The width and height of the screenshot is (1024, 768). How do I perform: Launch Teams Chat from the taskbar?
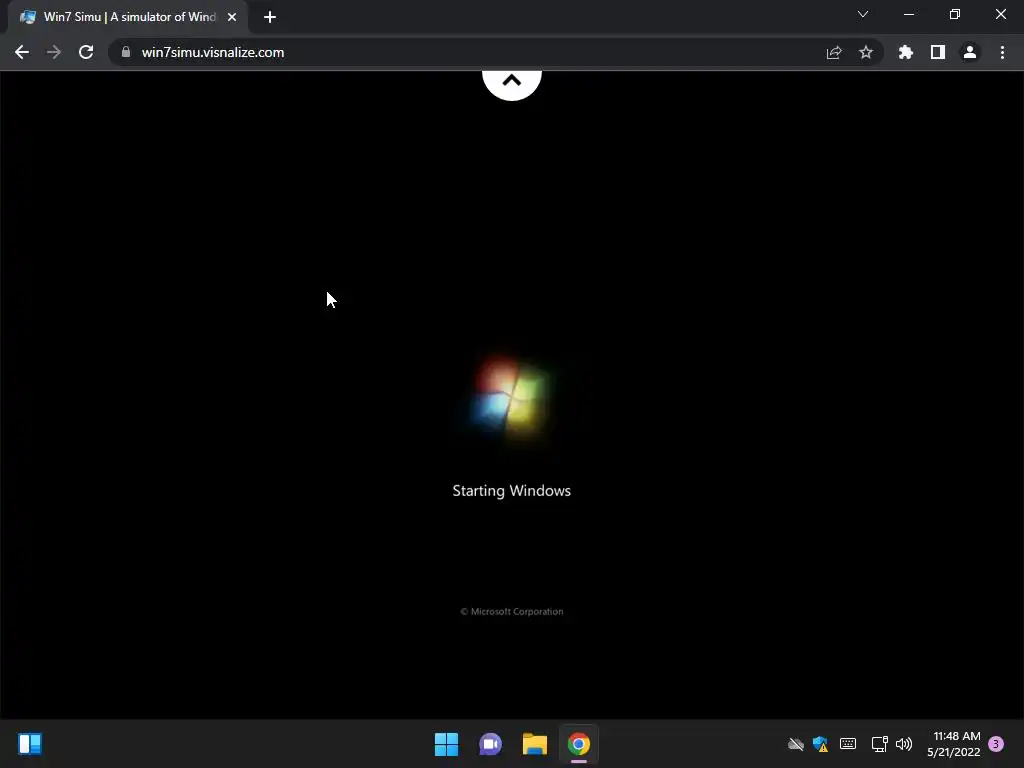point(490,744)
